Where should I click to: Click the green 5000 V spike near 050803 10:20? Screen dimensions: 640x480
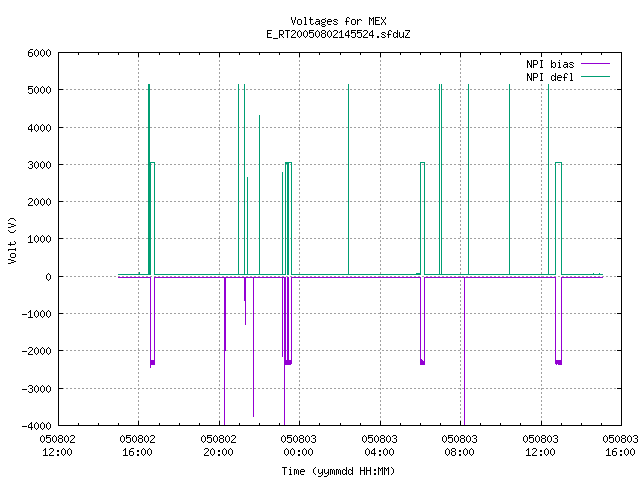[509, 180]
